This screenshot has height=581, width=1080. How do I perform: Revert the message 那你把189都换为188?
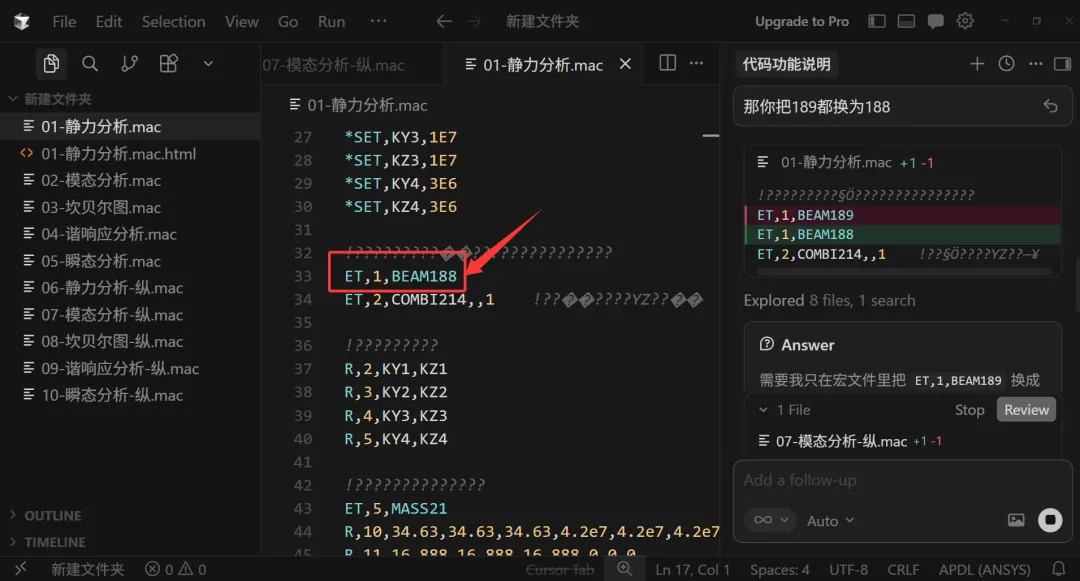pyautogui.click(x=1050, y=106)
